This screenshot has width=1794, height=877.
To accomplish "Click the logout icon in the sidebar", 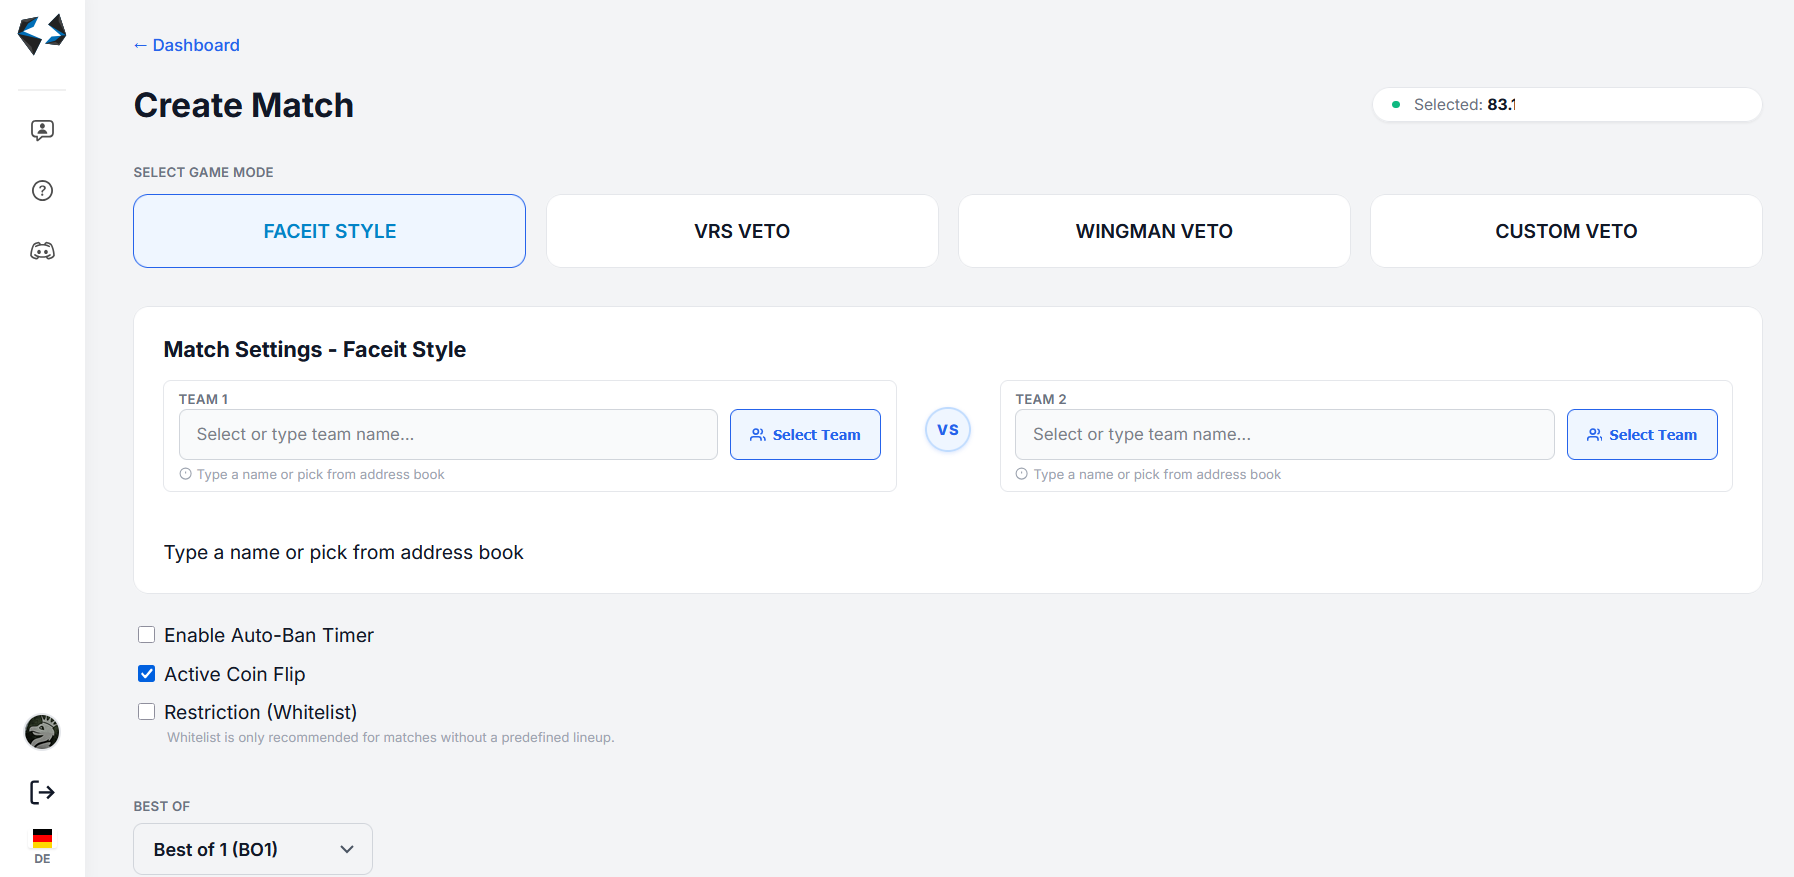I will 42,793.
